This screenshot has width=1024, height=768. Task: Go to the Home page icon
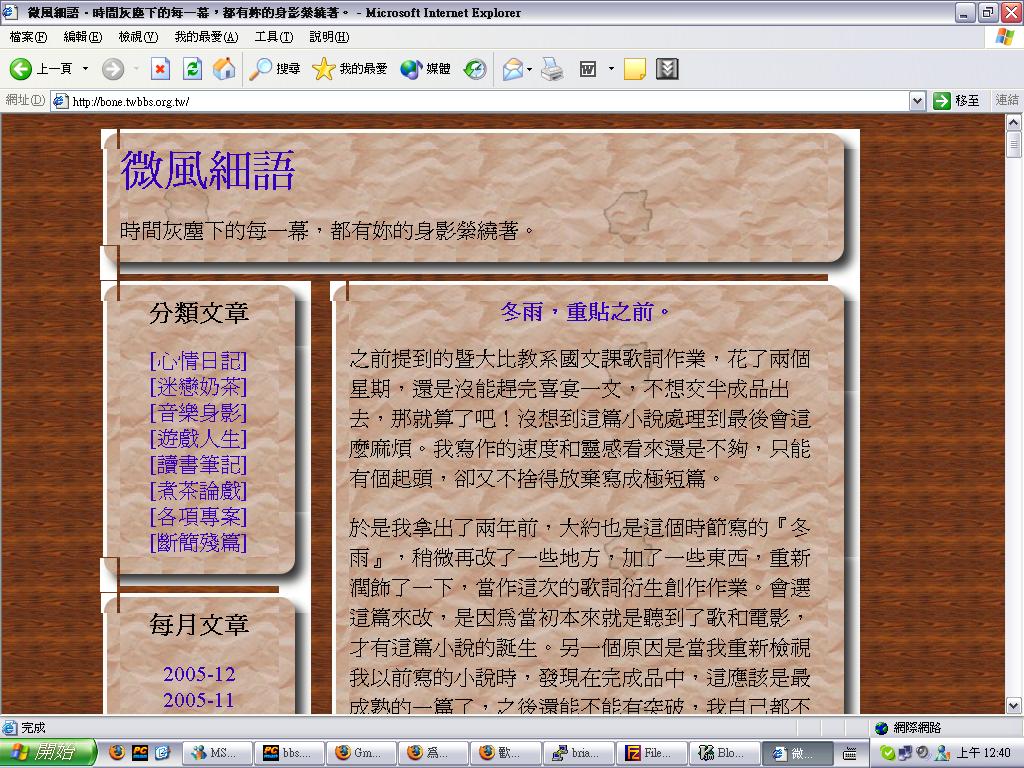point(224,69)
